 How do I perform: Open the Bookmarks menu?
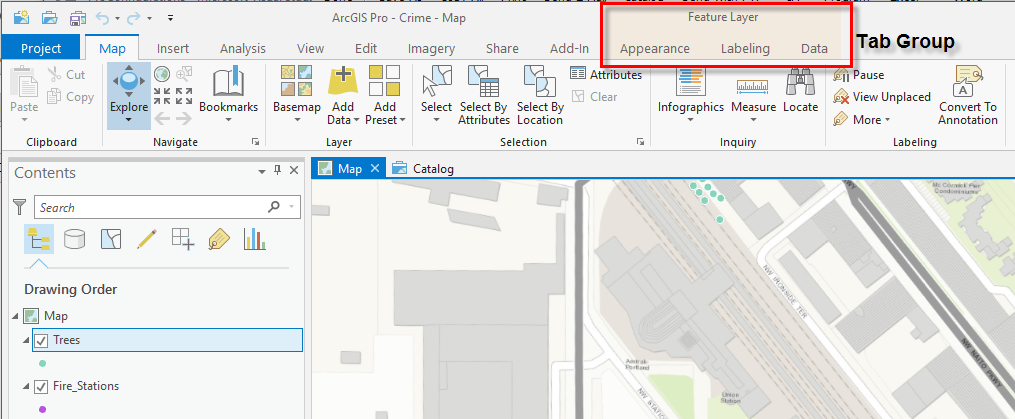pyautogui.click(x=229, y=95)
